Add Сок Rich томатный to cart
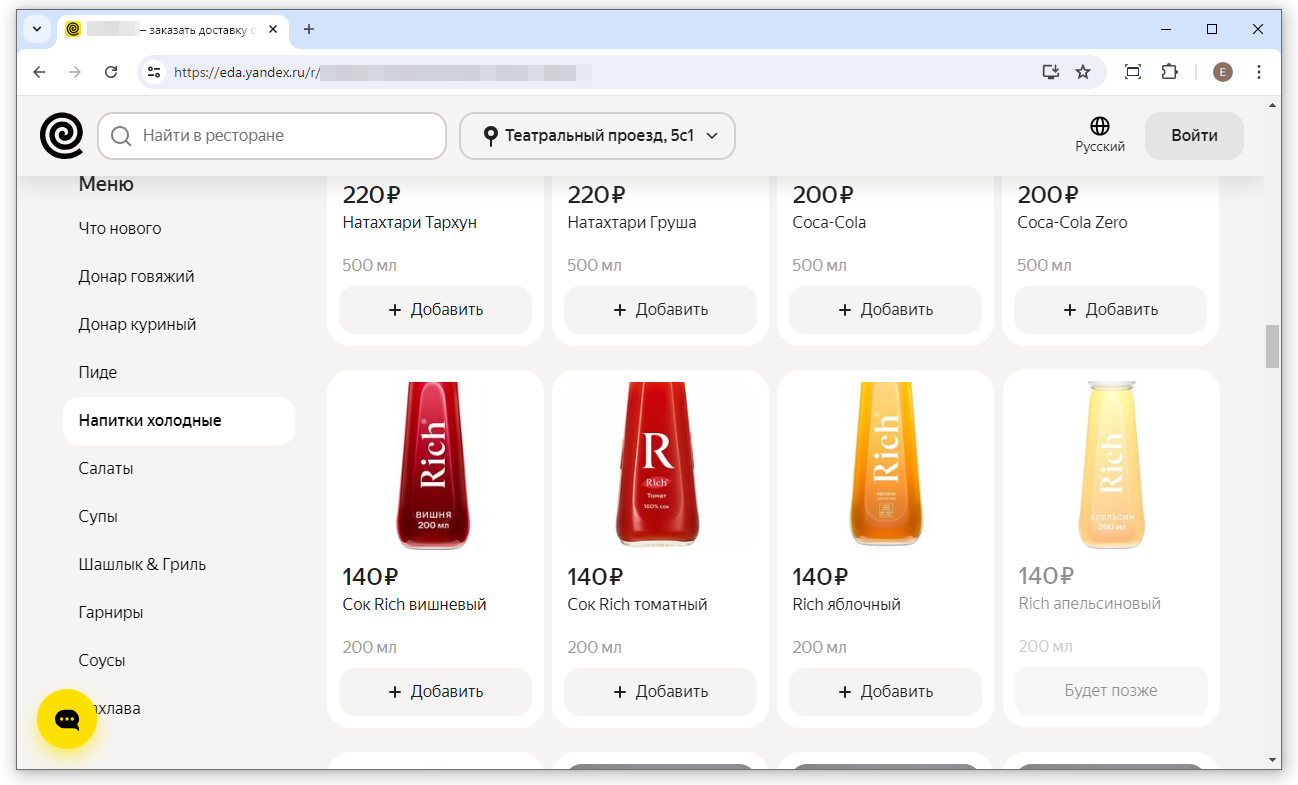The height and width of the screenshot is (785, 1298). pyautogui.click(x=660, y=692)
